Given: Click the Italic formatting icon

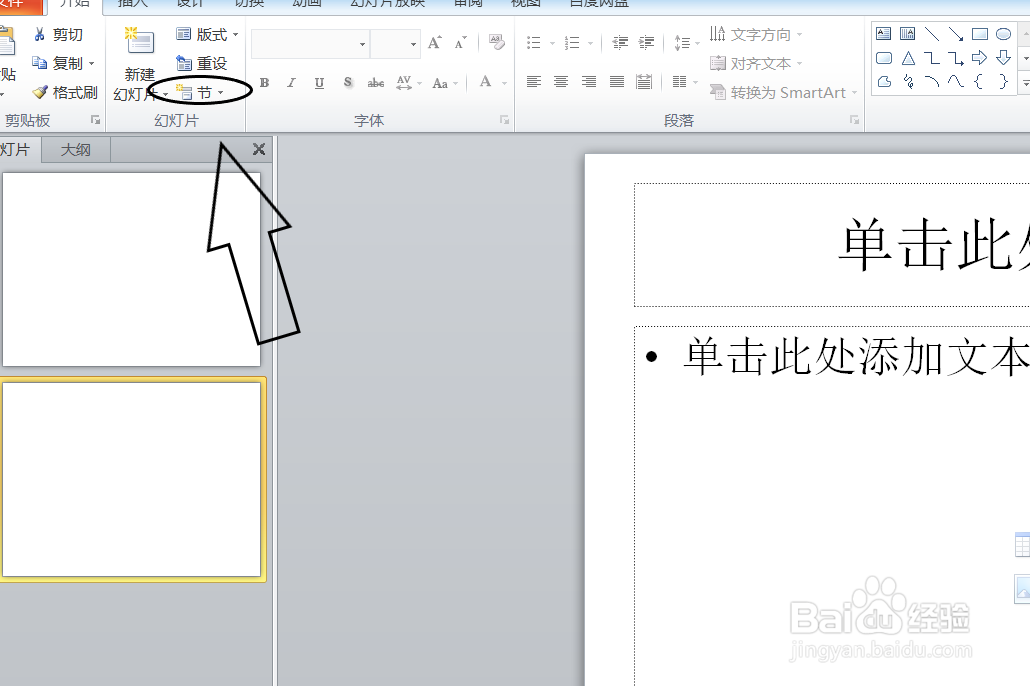Looking at the screenshot, I should (291, 82).
